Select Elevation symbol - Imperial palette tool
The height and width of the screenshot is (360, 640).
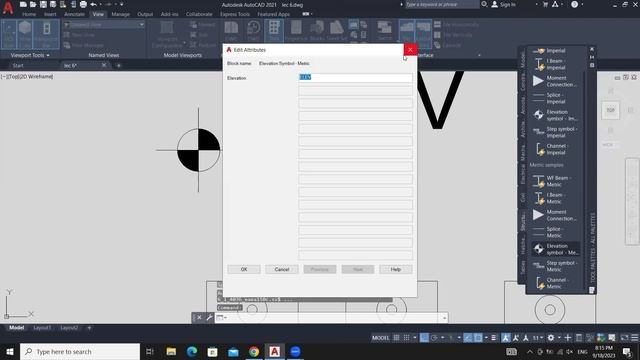[x=555, y=115]
